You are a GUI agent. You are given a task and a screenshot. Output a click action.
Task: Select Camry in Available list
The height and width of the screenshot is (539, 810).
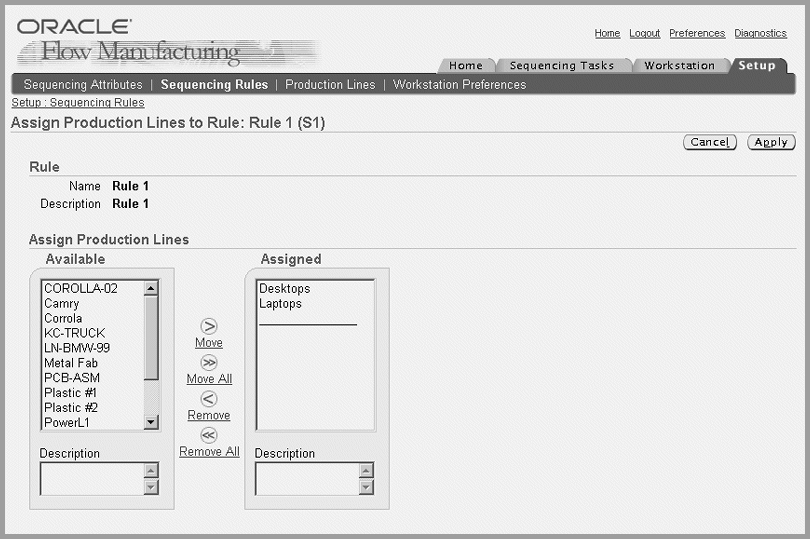[93, 303]
